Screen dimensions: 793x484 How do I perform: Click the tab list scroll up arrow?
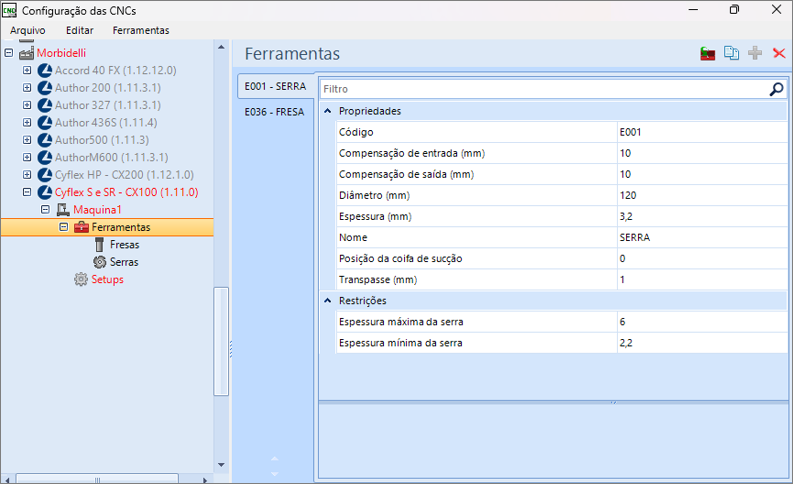click(275, 459)
